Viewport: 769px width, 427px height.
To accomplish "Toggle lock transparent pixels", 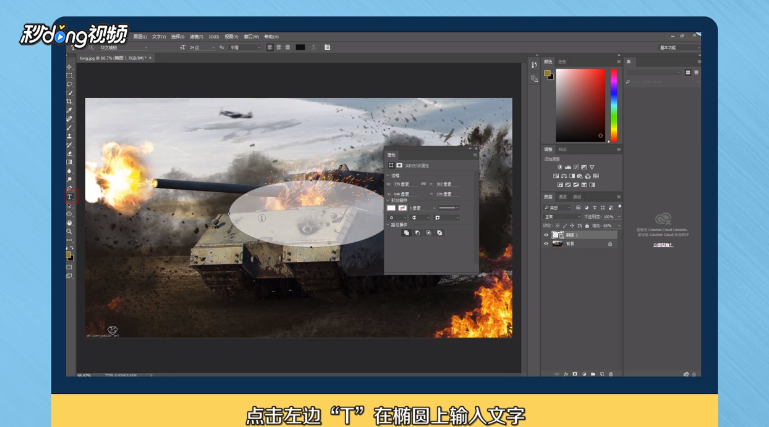I will [x=557, y=226].
